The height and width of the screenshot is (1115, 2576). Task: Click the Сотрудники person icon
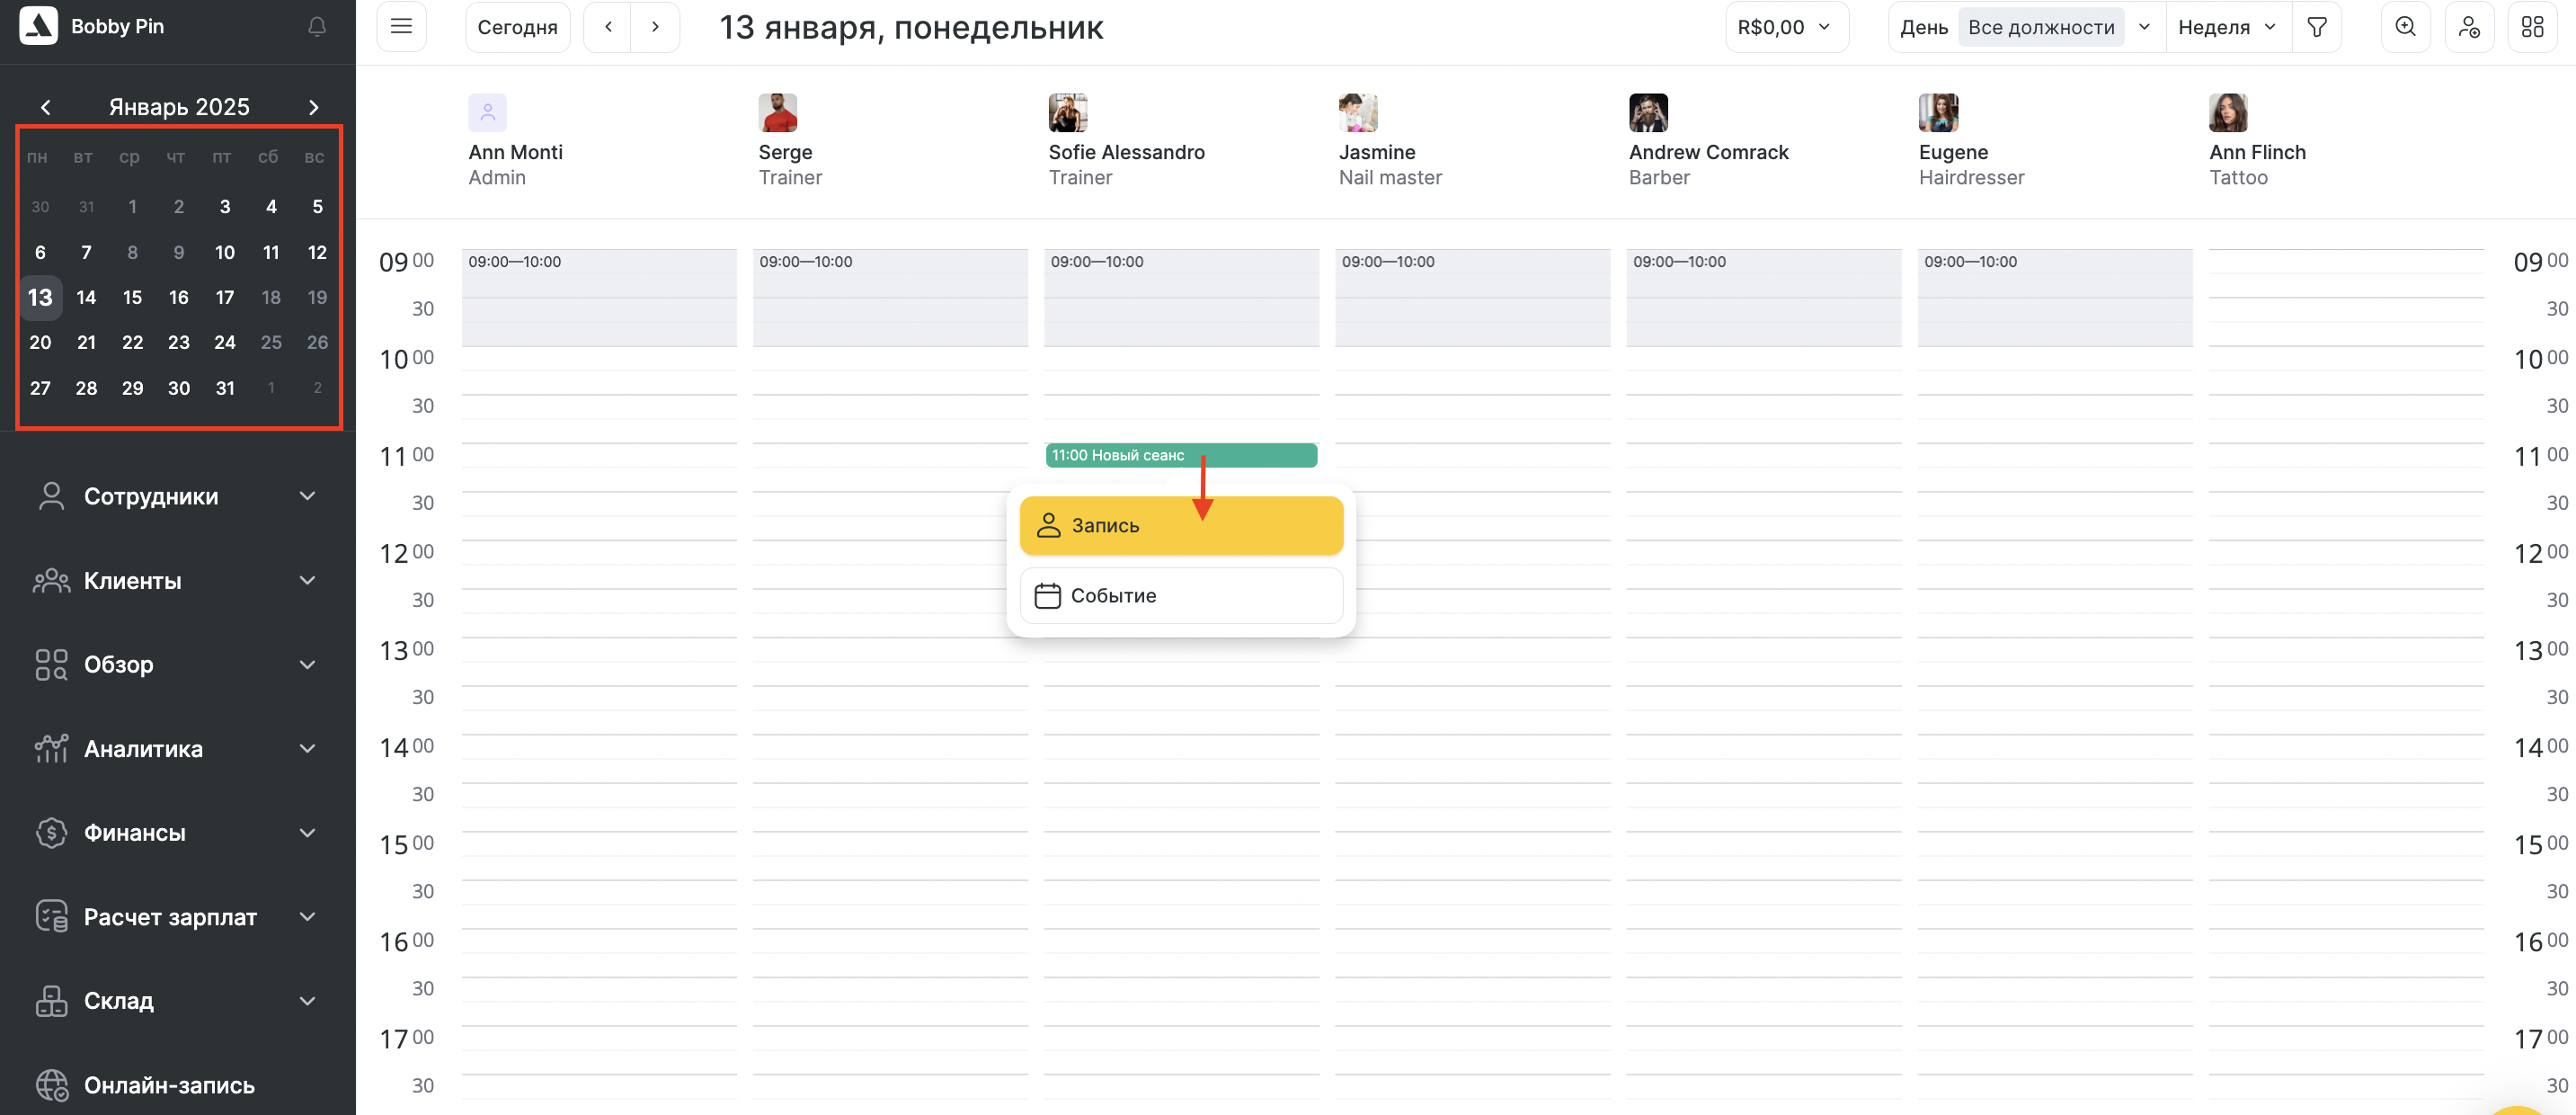(x=51, y=496)
